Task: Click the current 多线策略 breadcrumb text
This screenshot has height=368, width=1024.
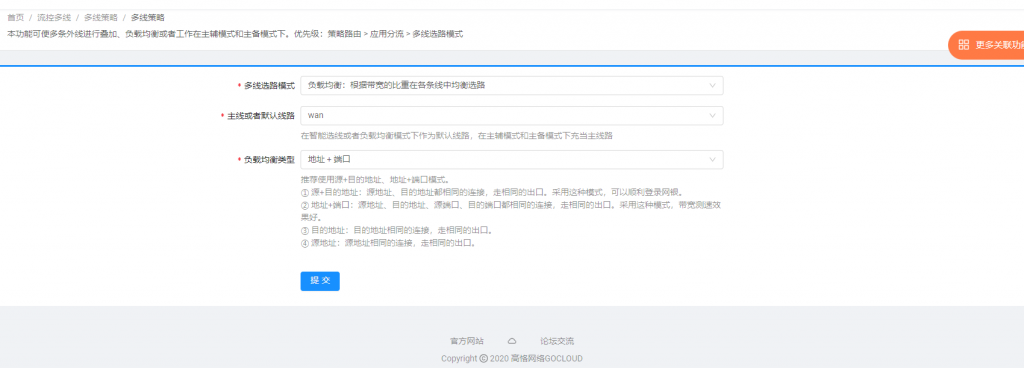Action: click(148, 18)
